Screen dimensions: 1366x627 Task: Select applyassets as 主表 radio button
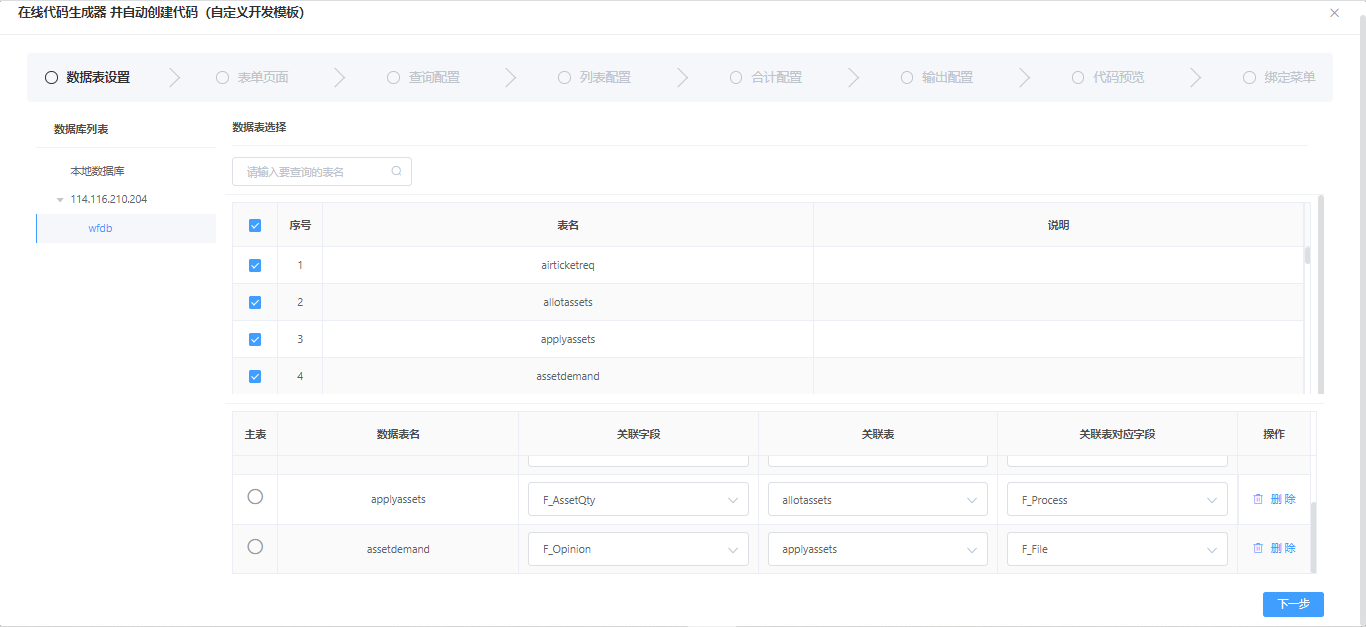click(x=255, y=497)
